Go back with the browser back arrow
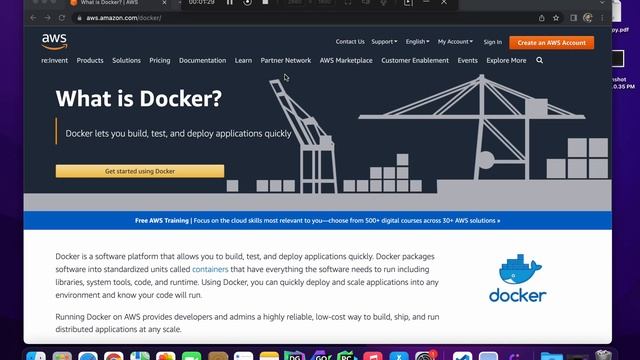 tap(33, 18)
